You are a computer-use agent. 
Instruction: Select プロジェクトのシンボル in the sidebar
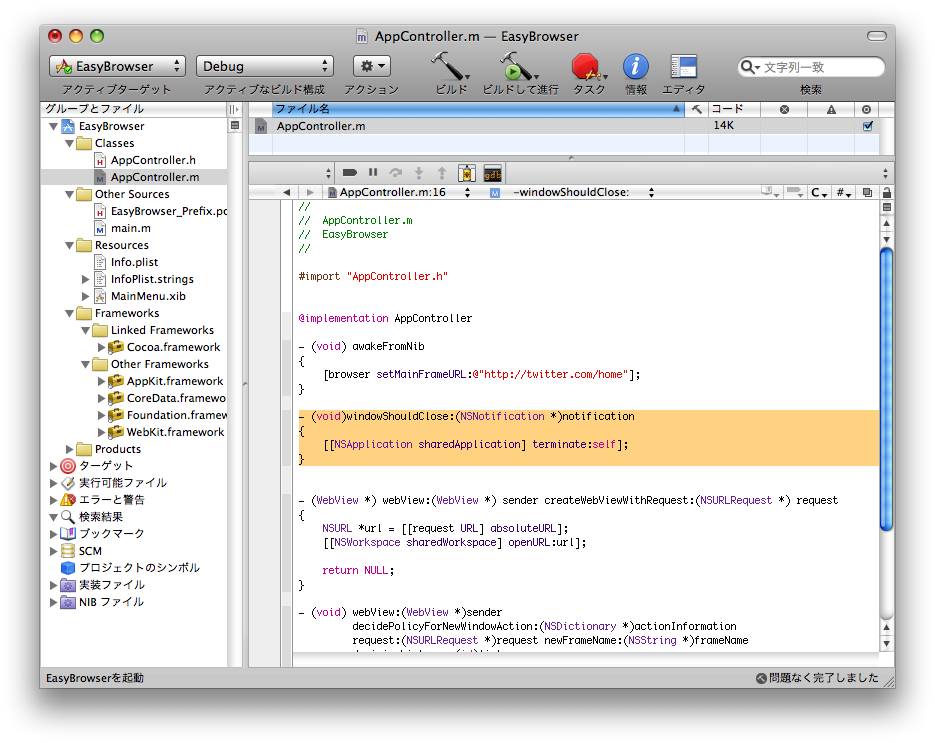139,568
